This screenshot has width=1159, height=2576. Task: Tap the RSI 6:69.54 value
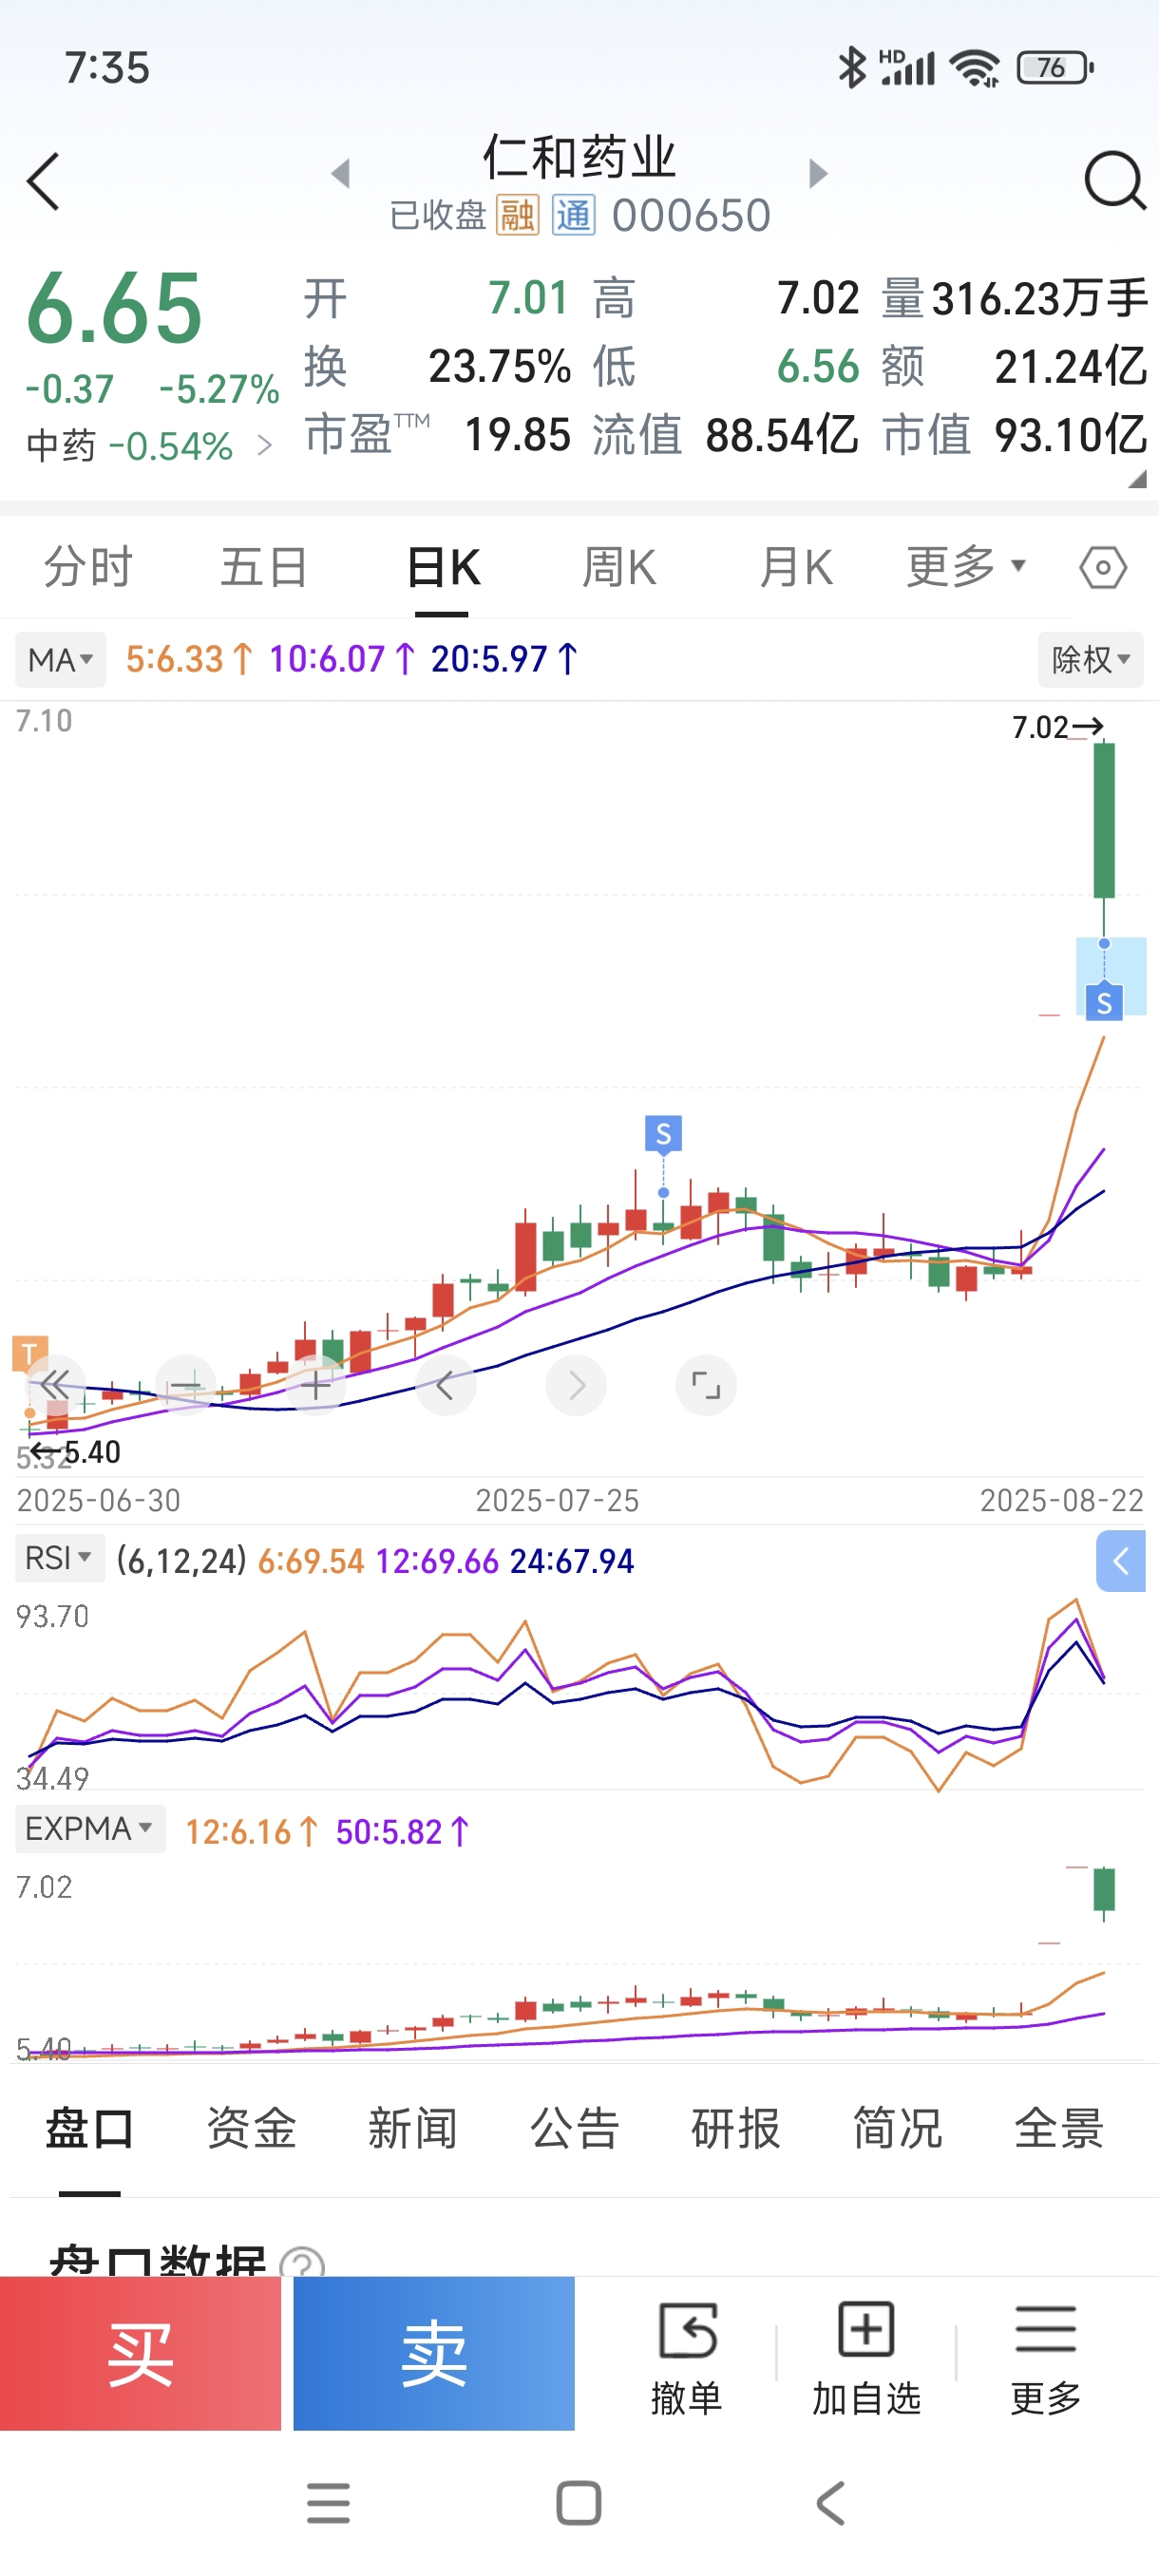point(311,1561)
